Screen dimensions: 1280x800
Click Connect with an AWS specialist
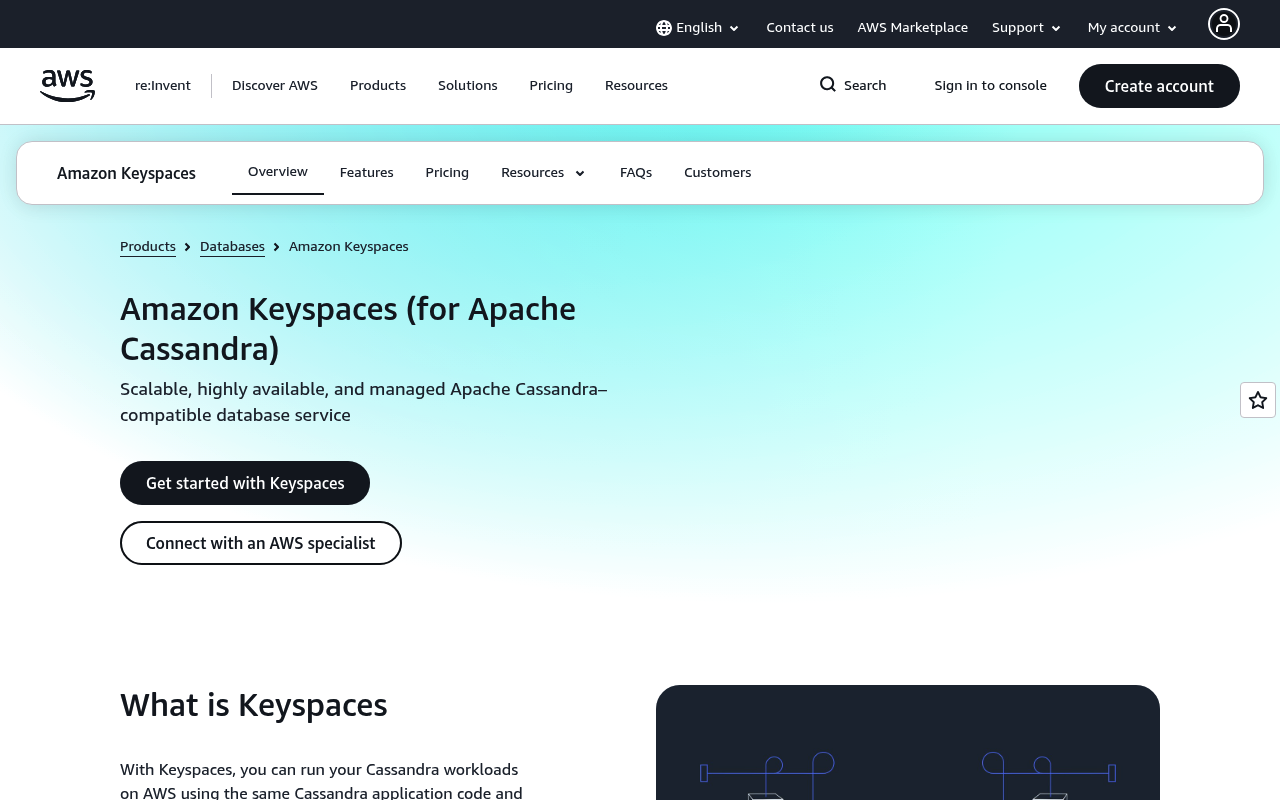point(261,543)
